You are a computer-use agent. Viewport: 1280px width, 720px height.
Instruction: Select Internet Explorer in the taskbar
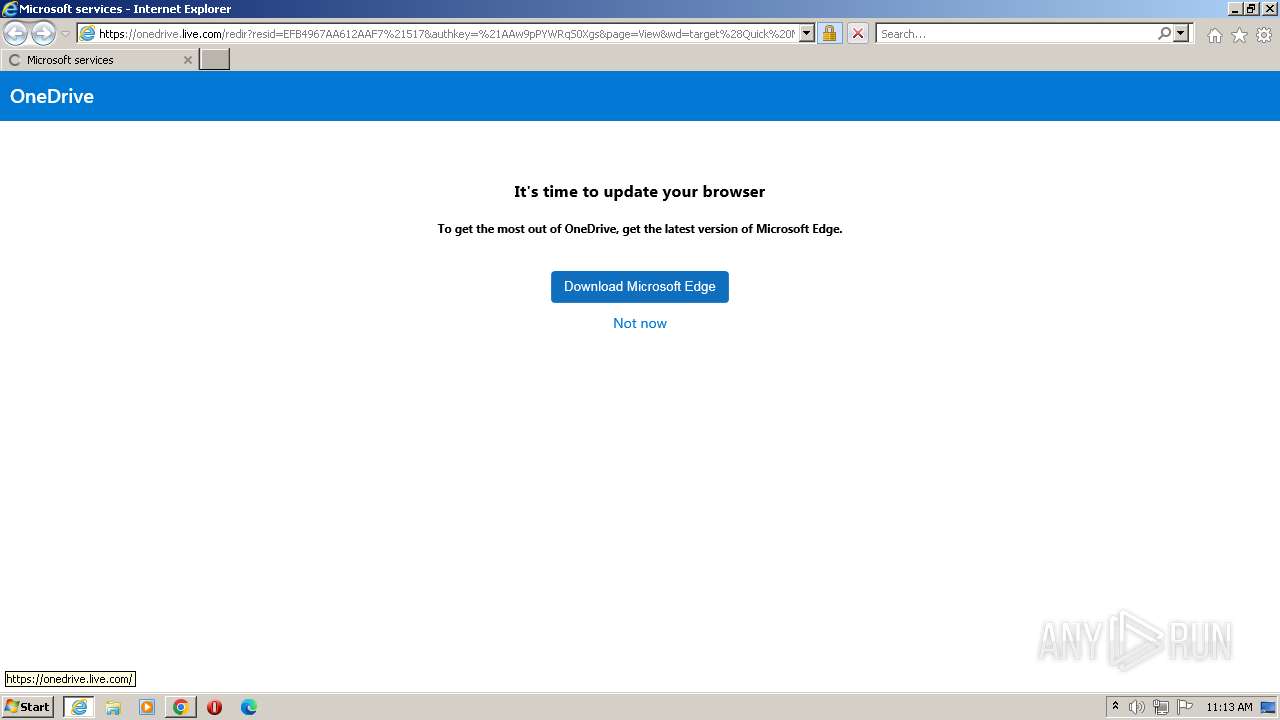(79, 707)
